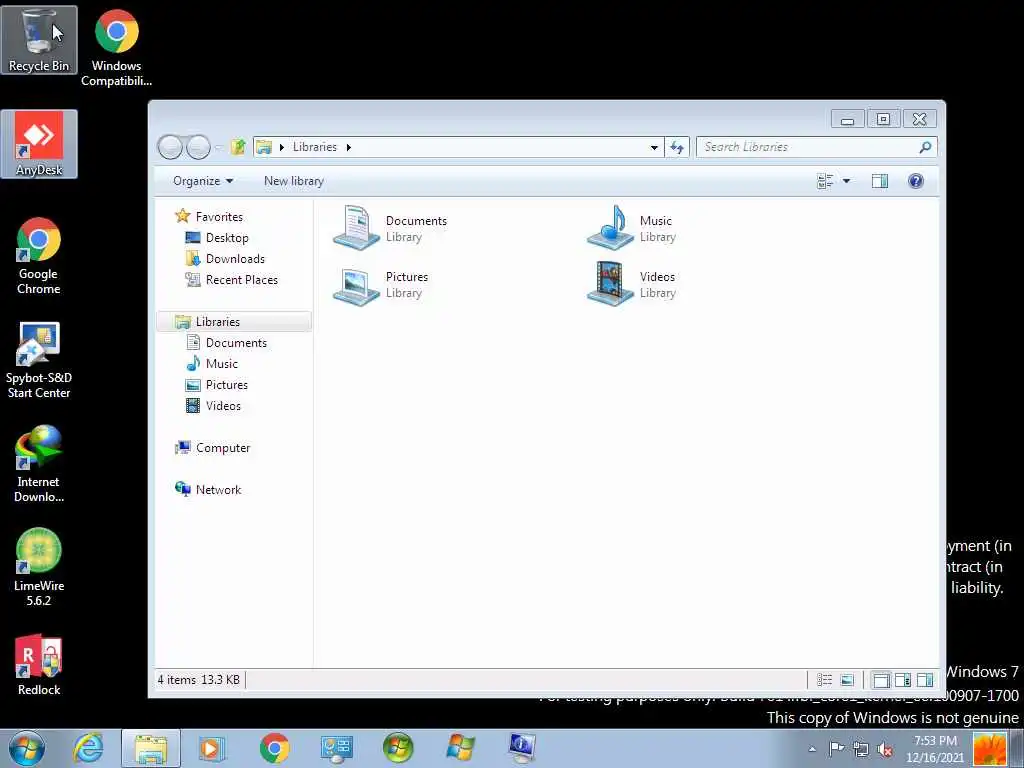Open Organize dropdown menu
This screenshot has height=768, width=1024.
203,181
